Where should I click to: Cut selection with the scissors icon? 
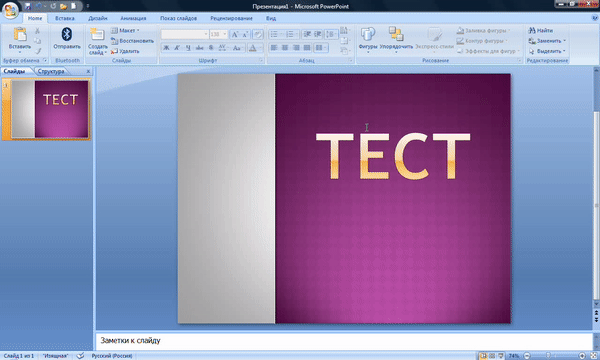point(38,31)
